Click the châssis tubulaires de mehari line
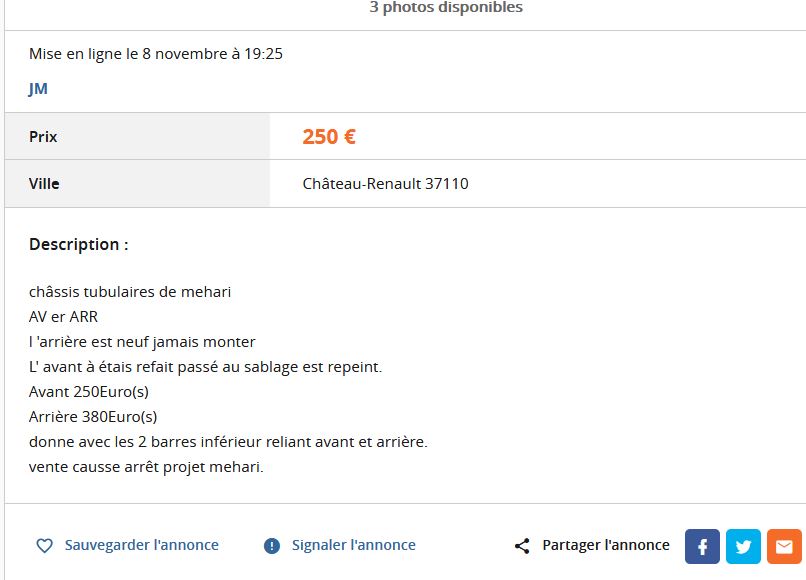 coord(130,292)
